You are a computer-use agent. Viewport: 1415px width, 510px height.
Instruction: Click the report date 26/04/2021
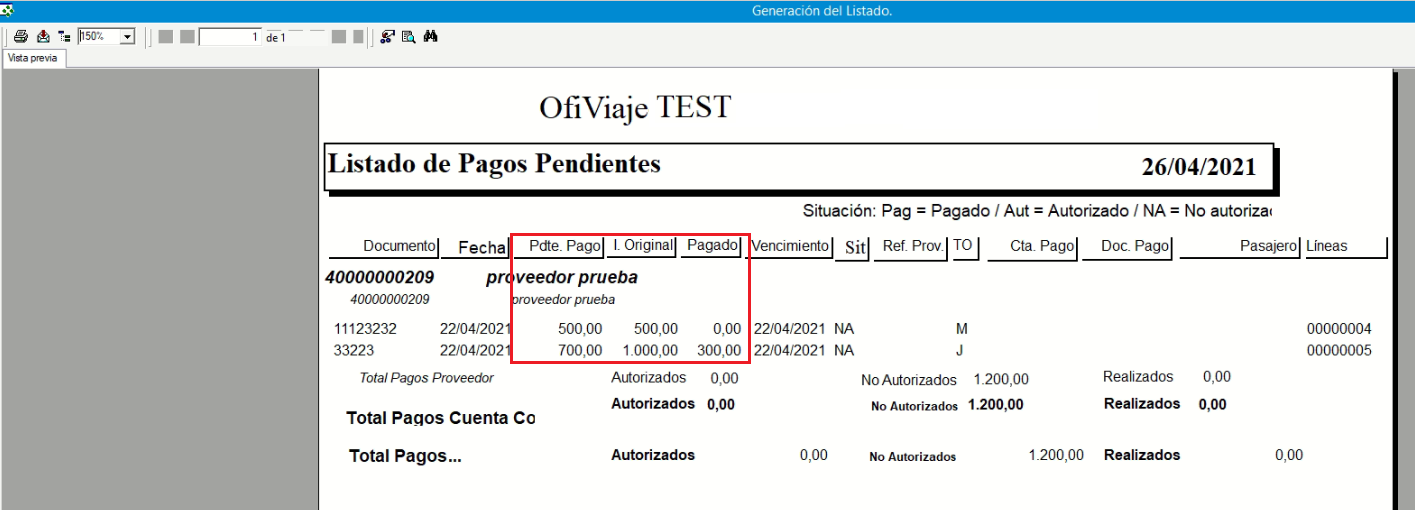click(1199, 167)
